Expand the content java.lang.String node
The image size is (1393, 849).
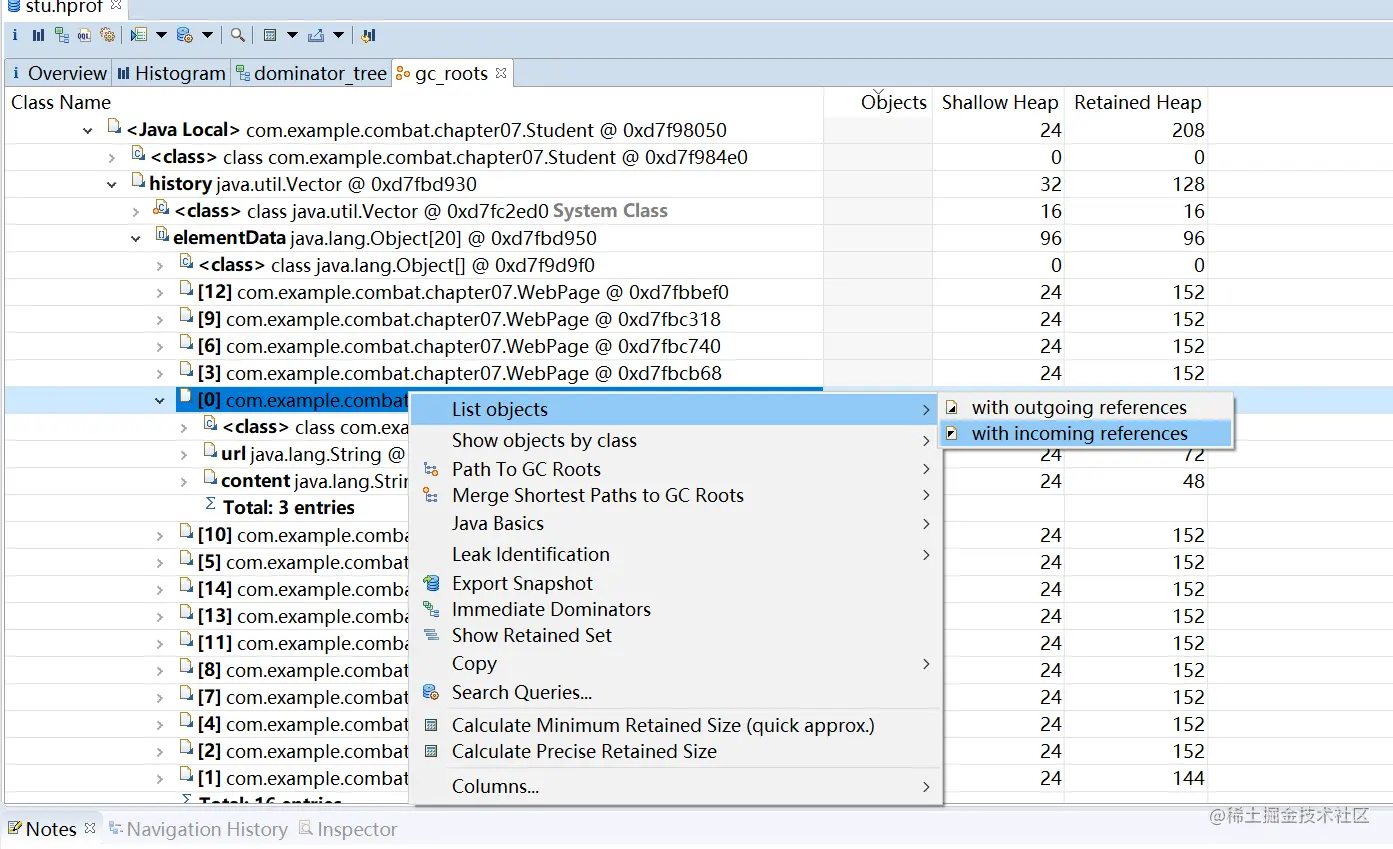pos(184,481)
